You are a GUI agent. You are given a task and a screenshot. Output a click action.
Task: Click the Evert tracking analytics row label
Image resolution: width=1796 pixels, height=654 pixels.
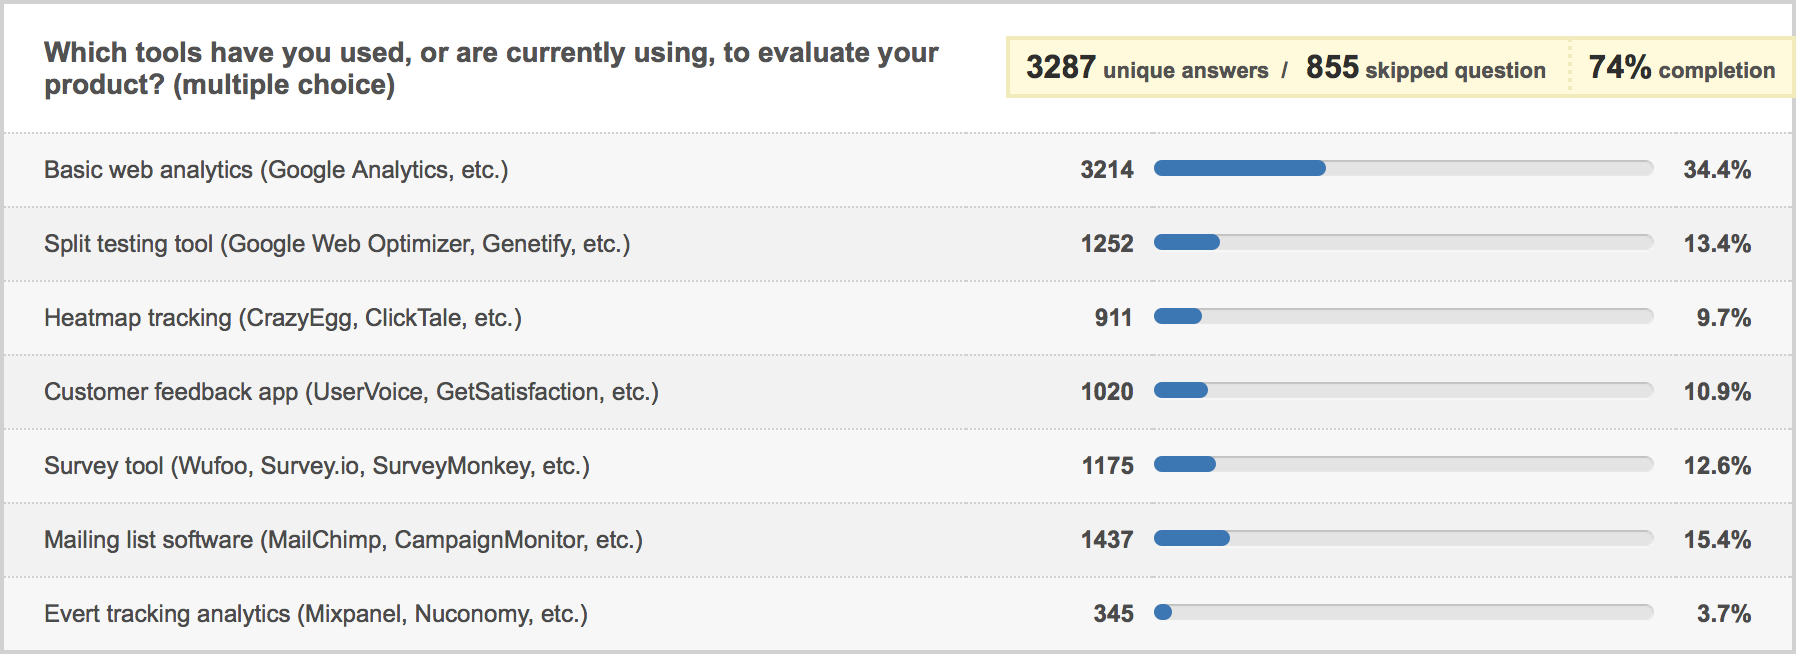[316, 614]
